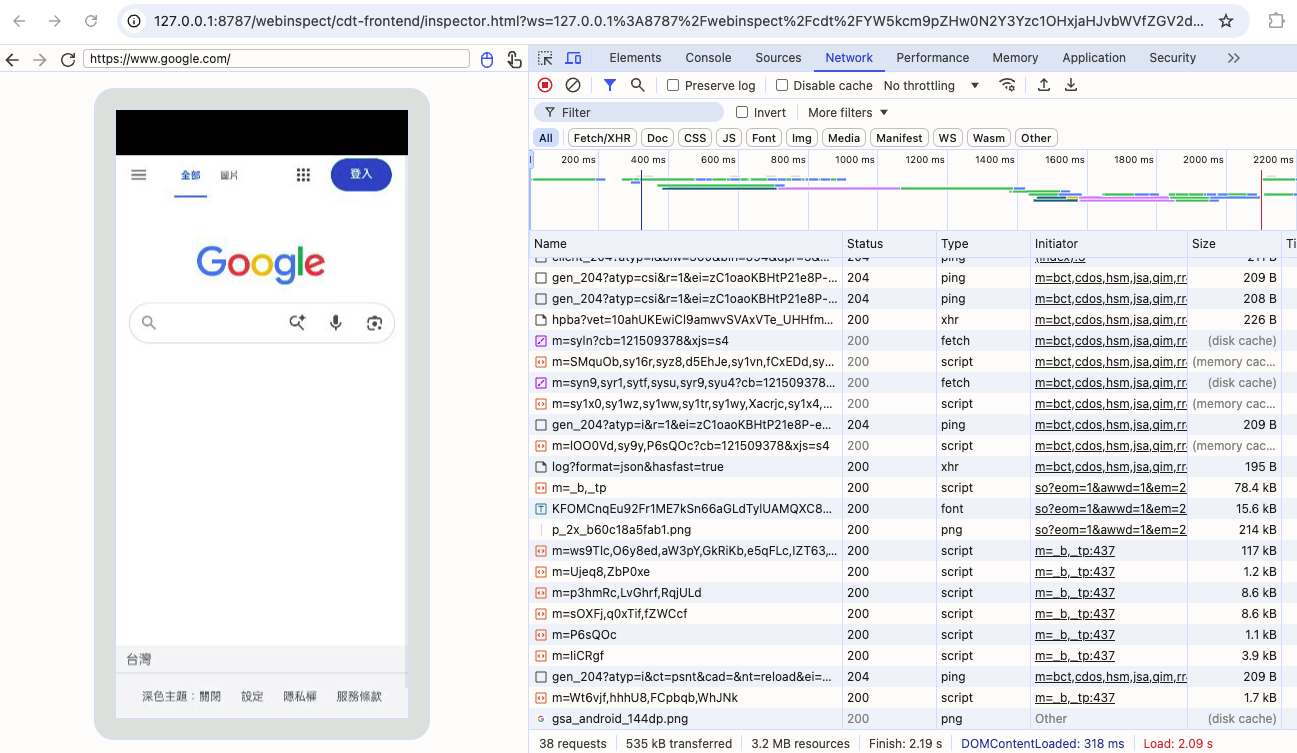Import a HAR file with the upload arrow
The height and width of the screenshot is (753, 1297).
[x=1044, y=85]
